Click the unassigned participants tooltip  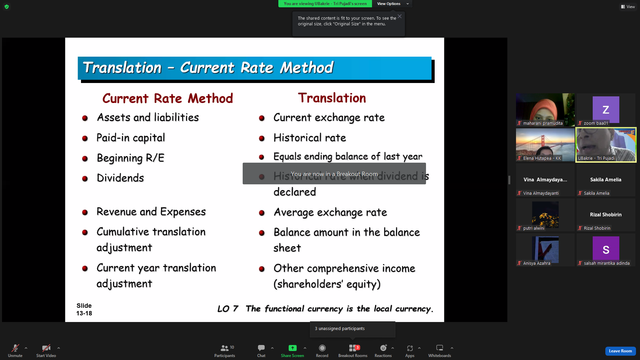tap(353, 329)
